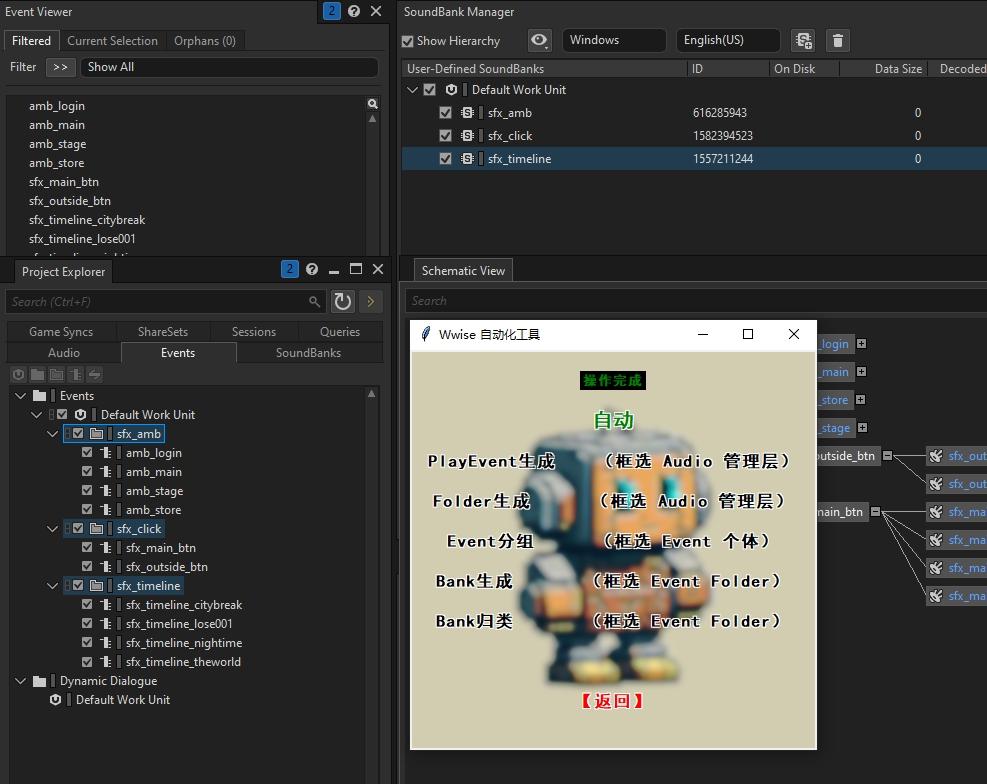The image size is (987, 784).
Task: Click sfx_main_btn event icon in Project Explorer
Action: click(106, 547)
